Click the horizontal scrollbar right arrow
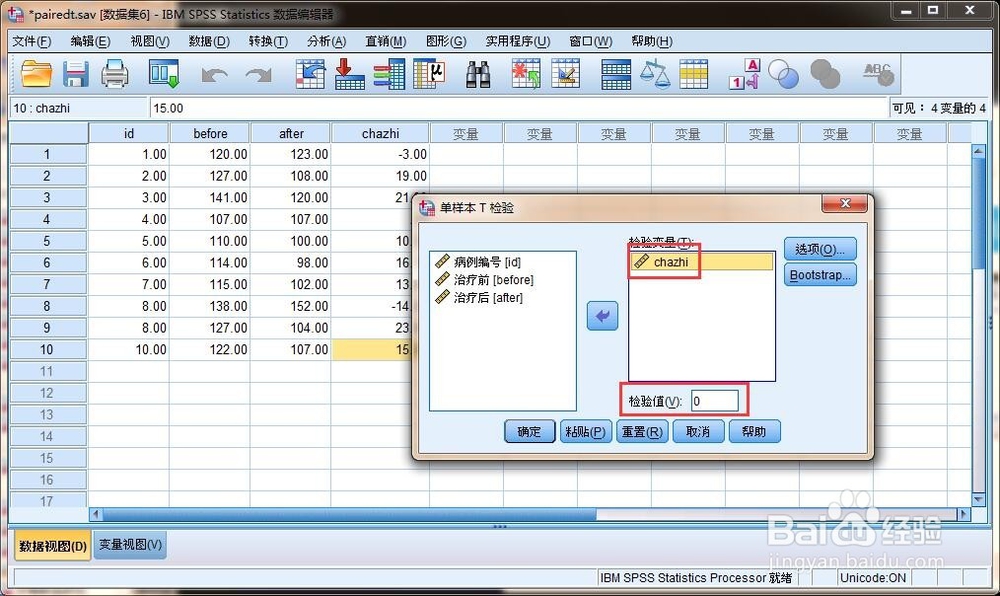This screenshot has width=1000, height=596. (963, 514)
